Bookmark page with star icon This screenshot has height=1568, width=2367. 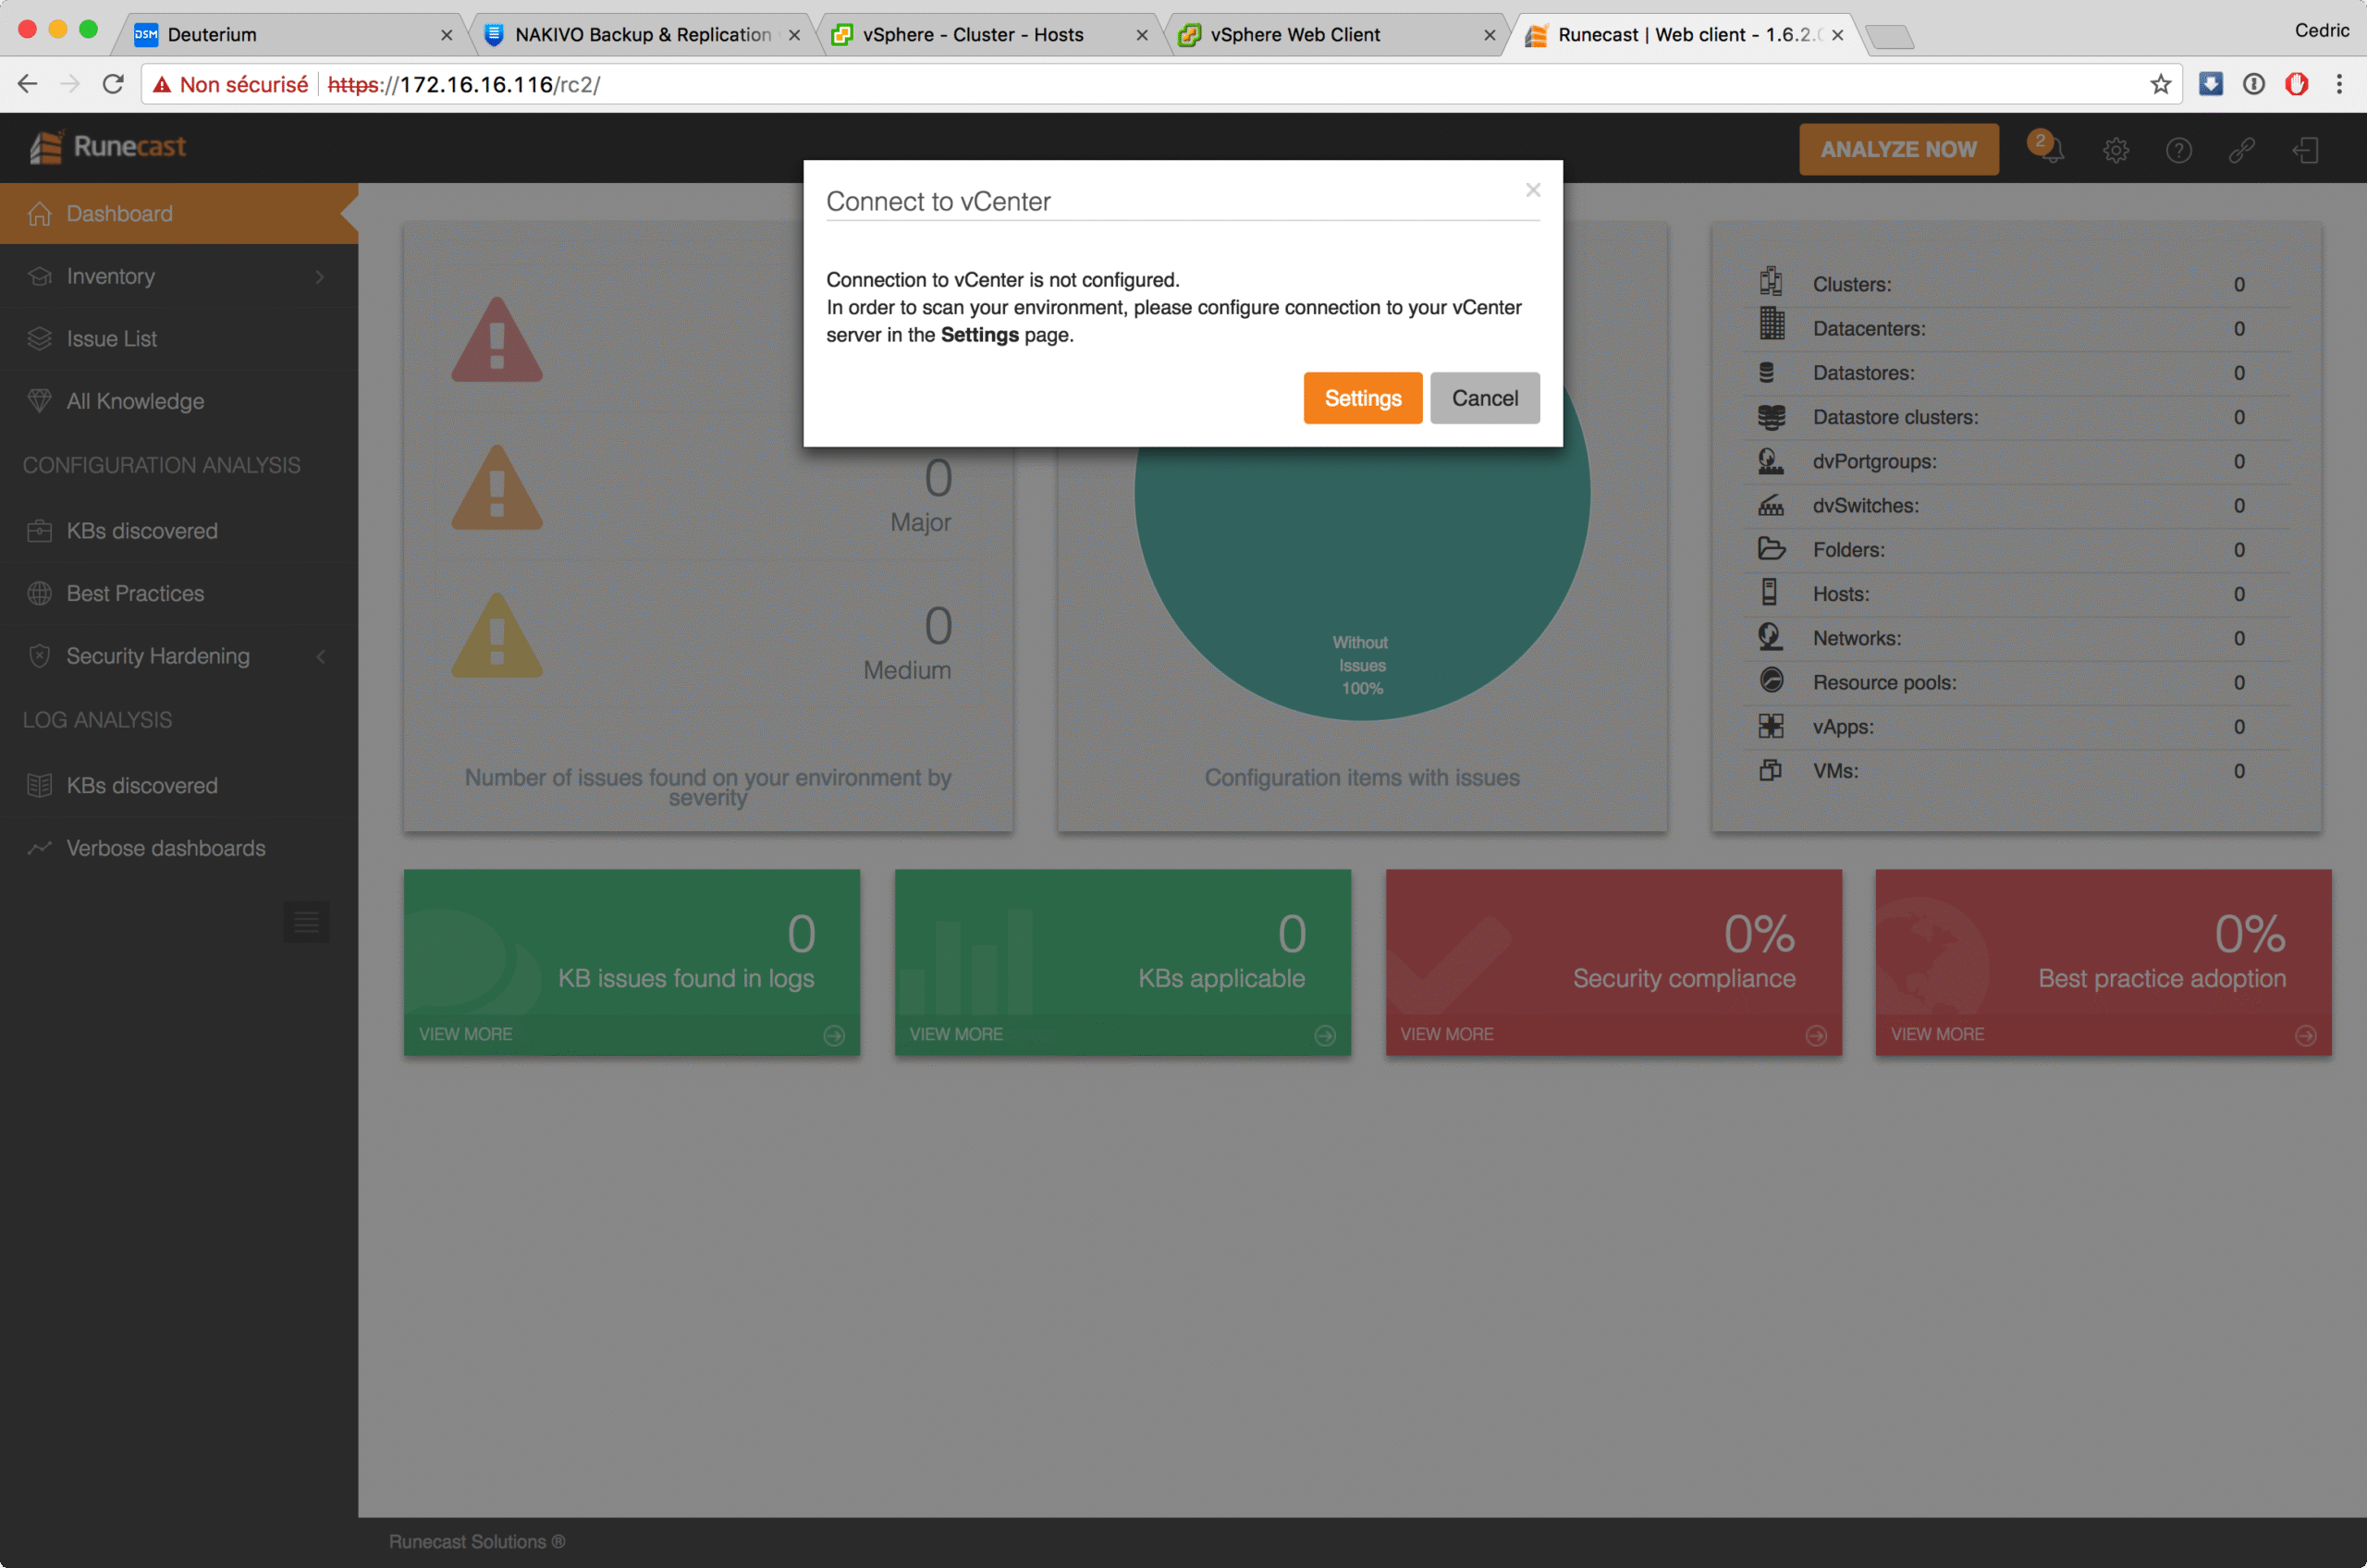click(2160, 85)
